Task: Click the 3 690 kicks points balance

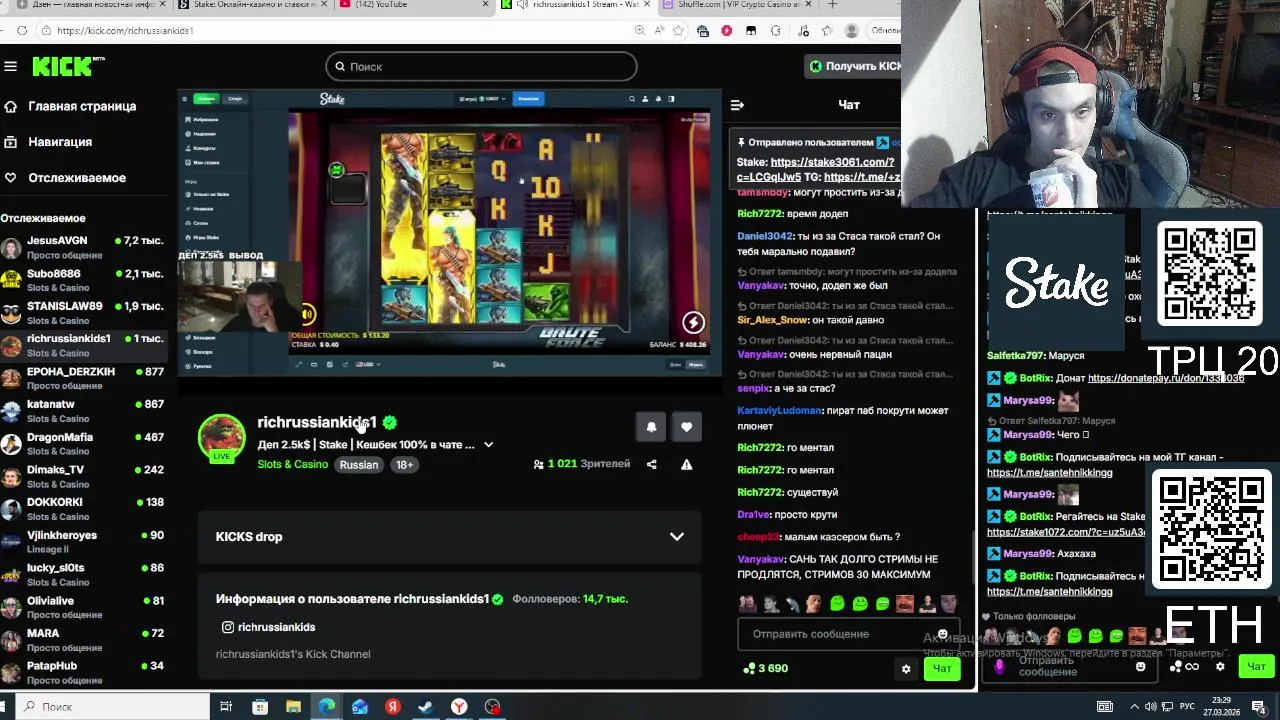Action: pyautogui.click(x=765, y=668)
